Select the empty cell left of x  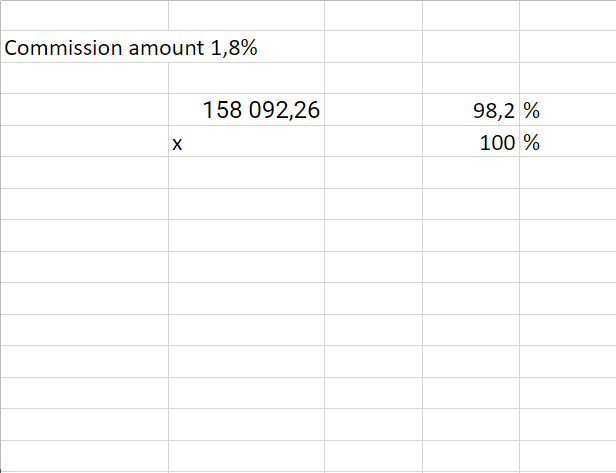(84, 141)
